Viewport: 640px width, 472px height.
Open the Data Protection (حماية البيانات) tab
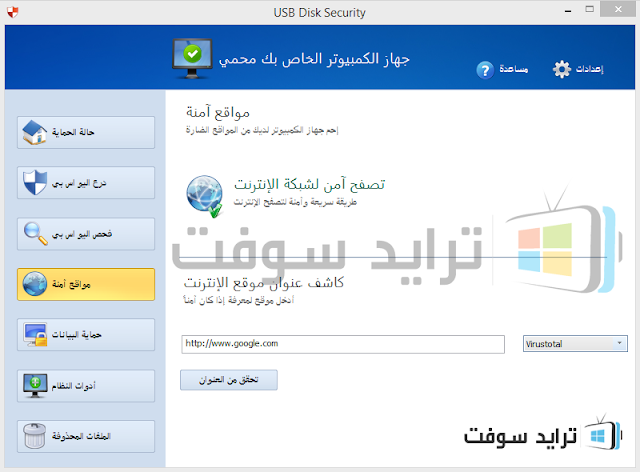click(x=86, y=334)
